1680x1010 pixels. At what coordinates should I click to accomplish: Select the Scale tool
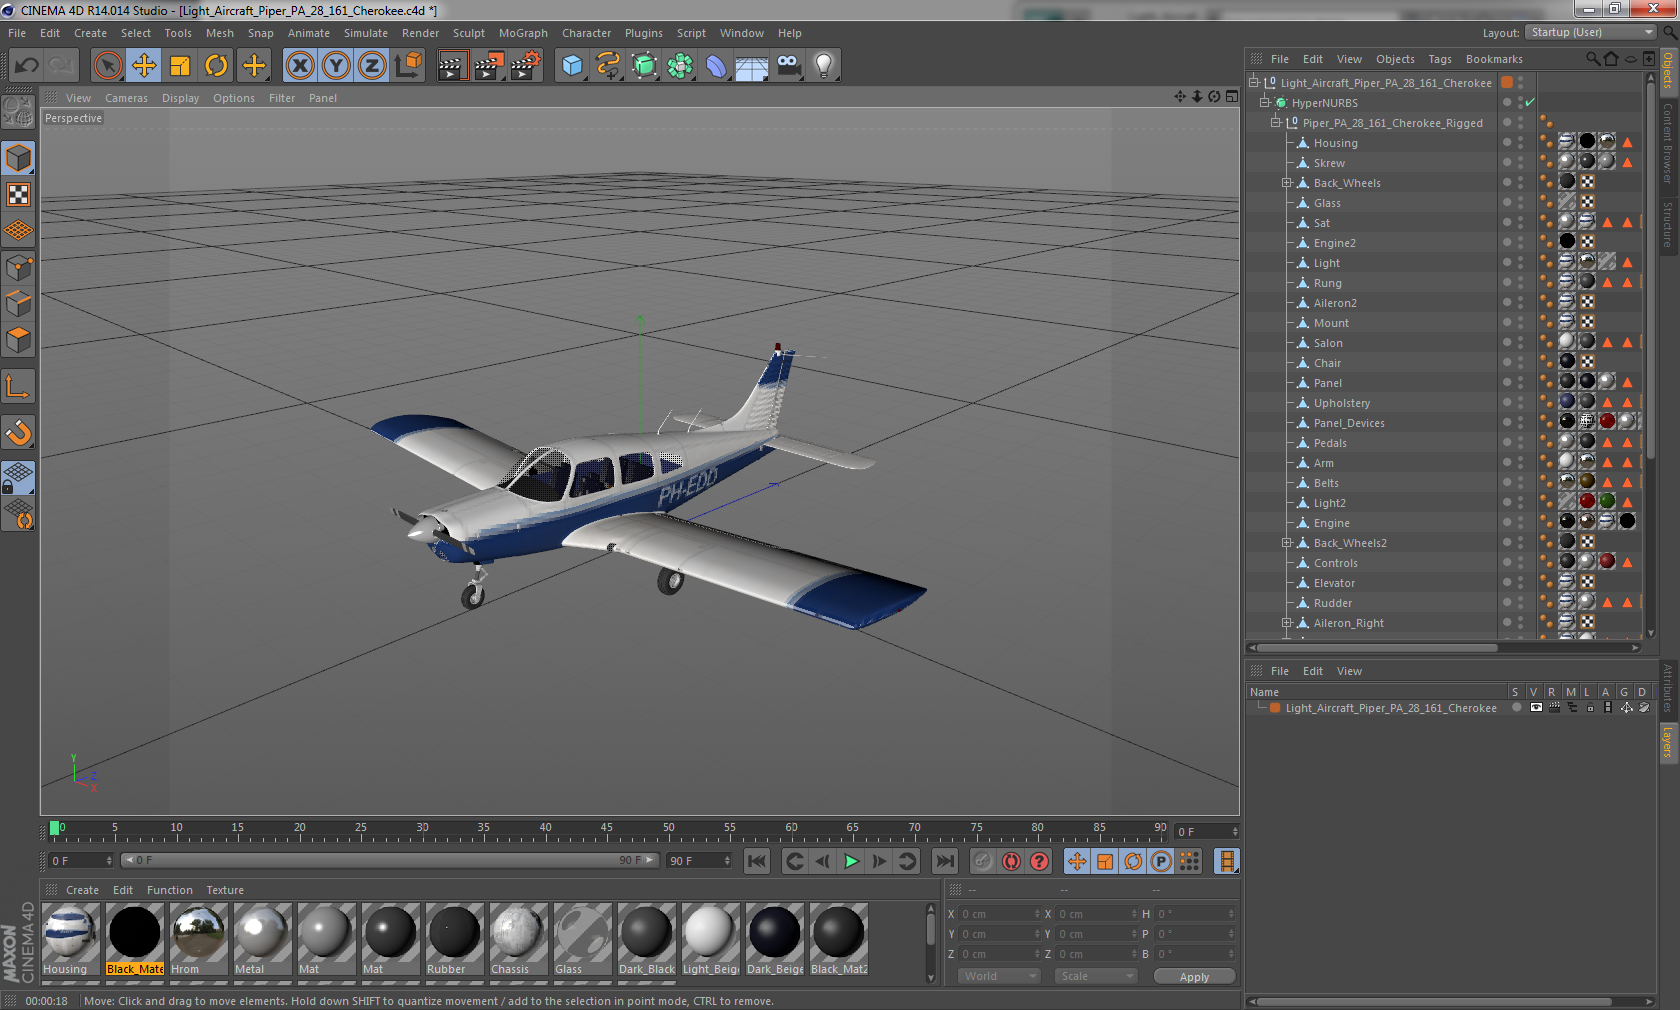[x=180, y=66]
